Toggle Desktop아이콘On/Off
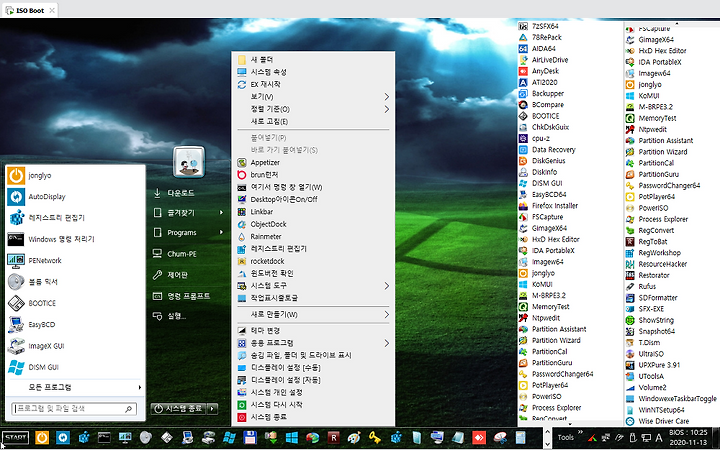720x450 pixels. tap(313, 199)
